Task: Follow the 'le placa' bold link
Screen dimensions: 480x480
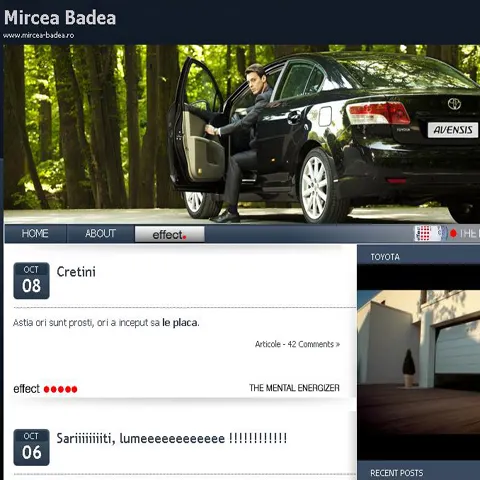Action: pyautogui.click(x=180, y=323)
